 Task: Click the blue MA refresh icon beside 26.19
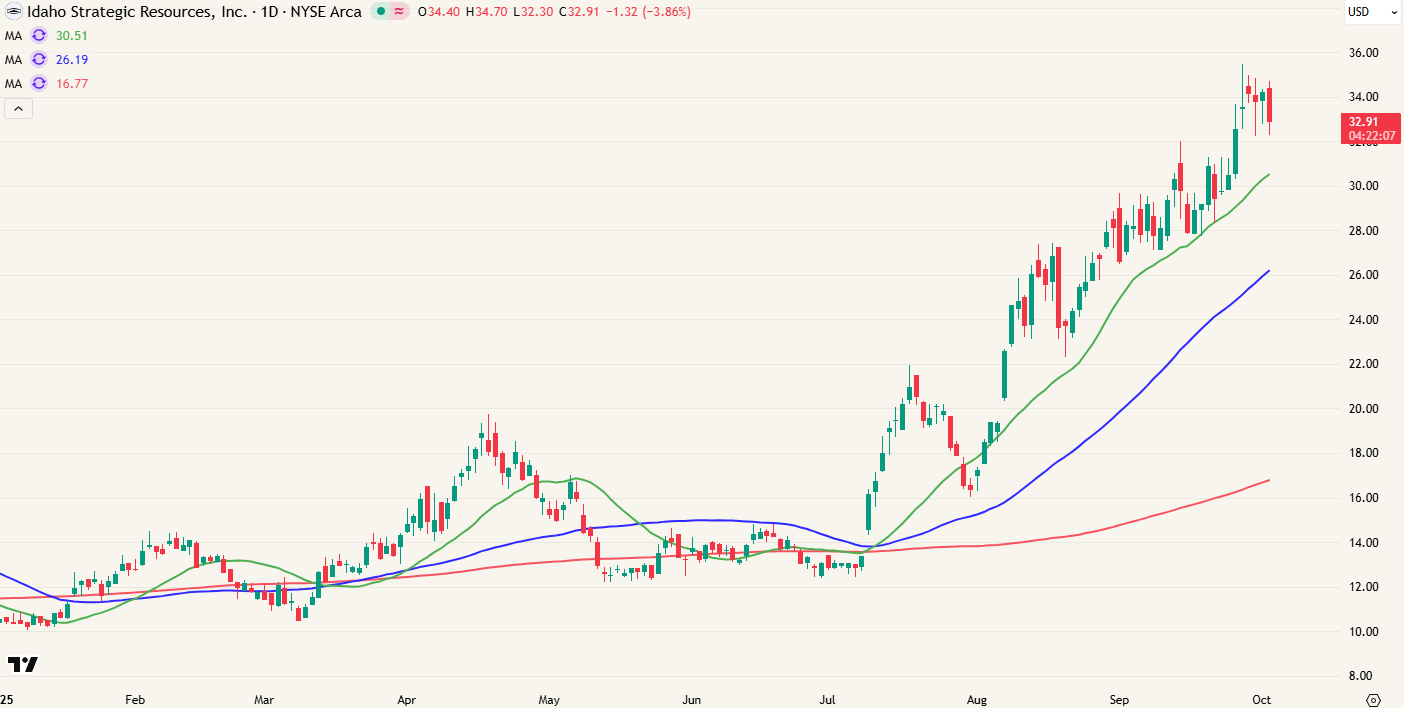tap(39, 59)
